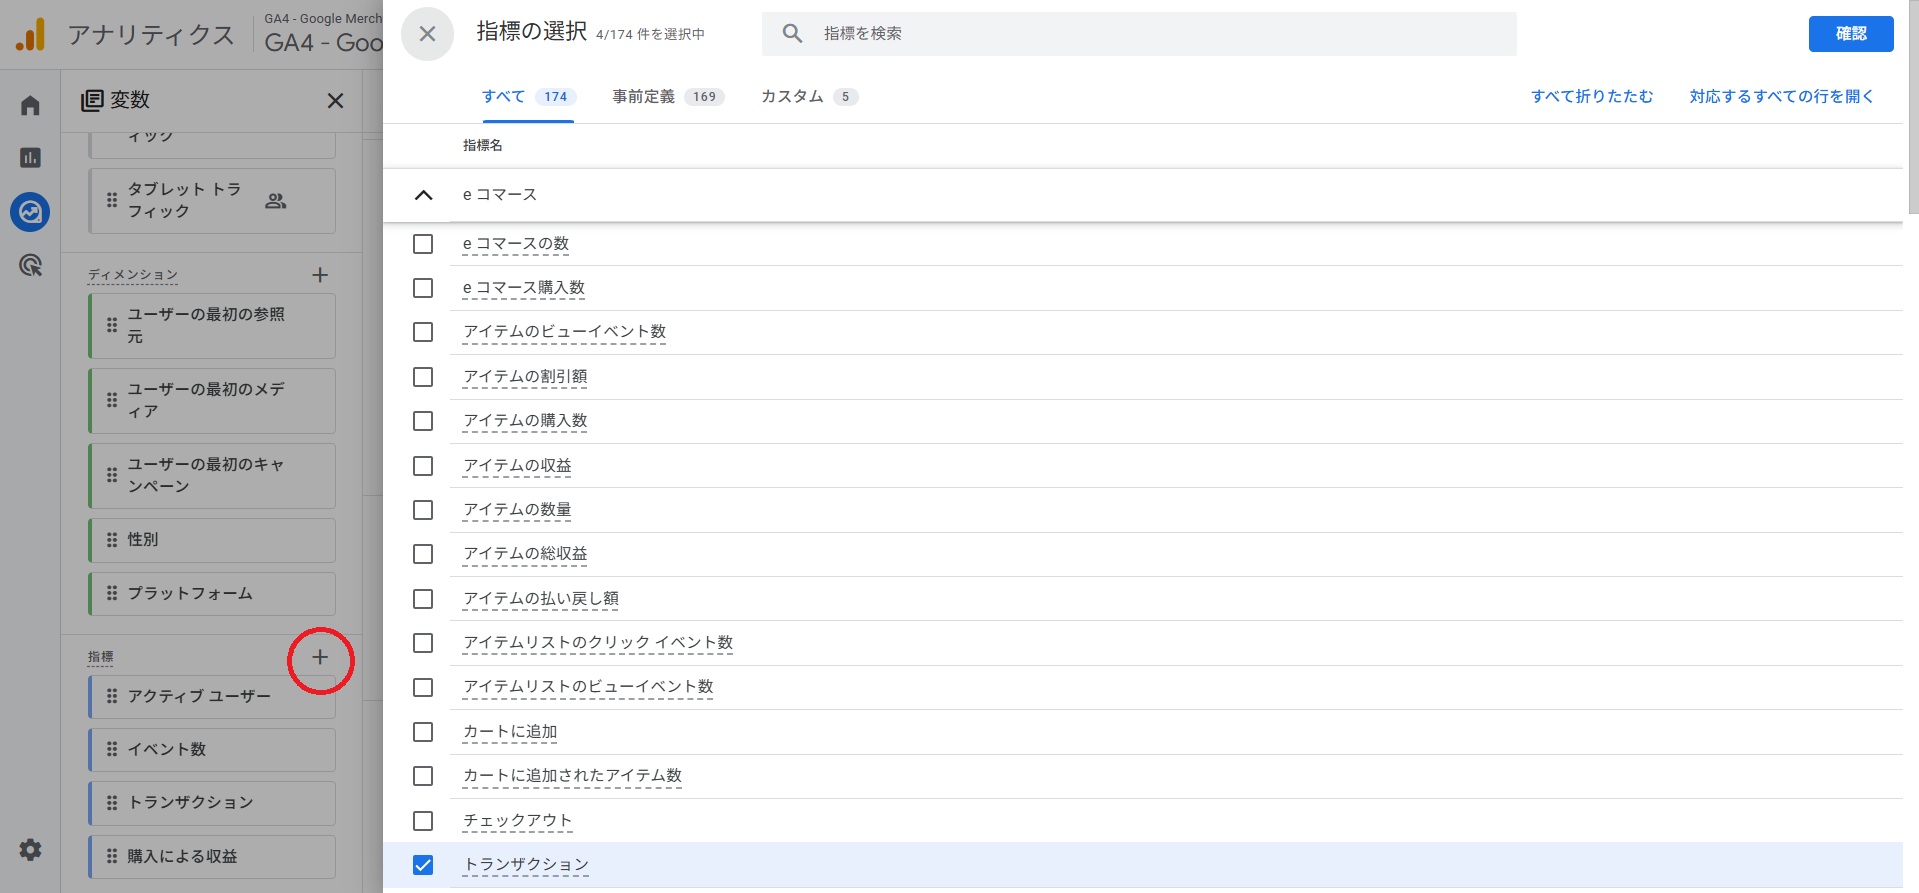This screenshot has height=893, width=1919.
Task: Check アイテムの数量 checkbox
Action: click(423, 510)
